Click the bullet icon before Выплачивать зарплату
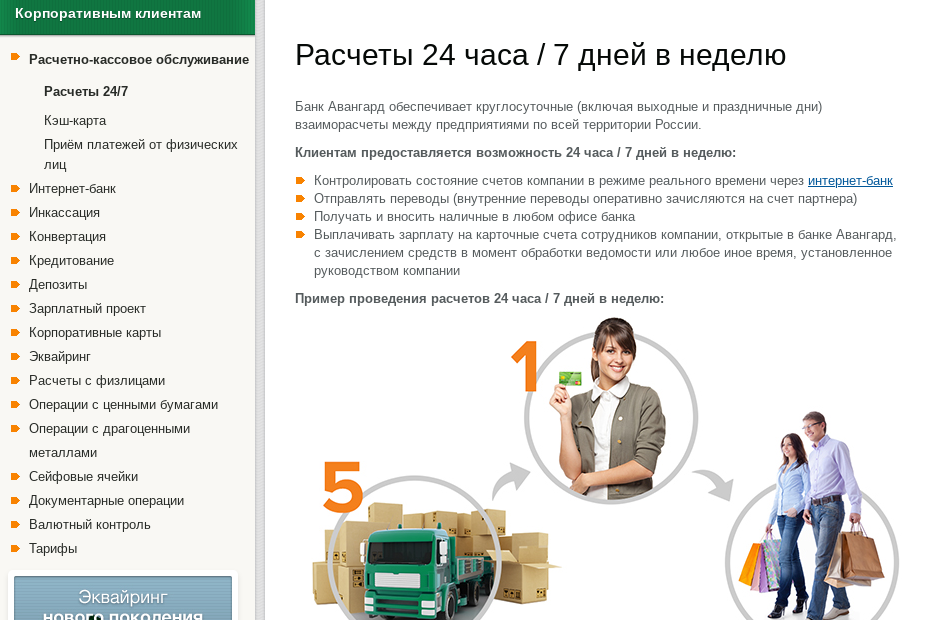Screen dimensions: 928x620 point(299,233)
